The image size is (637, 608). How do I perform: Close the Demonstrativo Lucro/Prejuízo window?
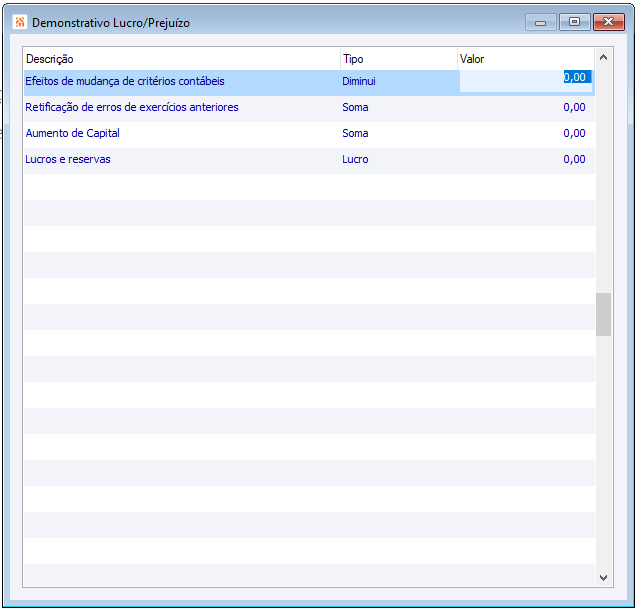pyautogui.click(x=608, y=22)
